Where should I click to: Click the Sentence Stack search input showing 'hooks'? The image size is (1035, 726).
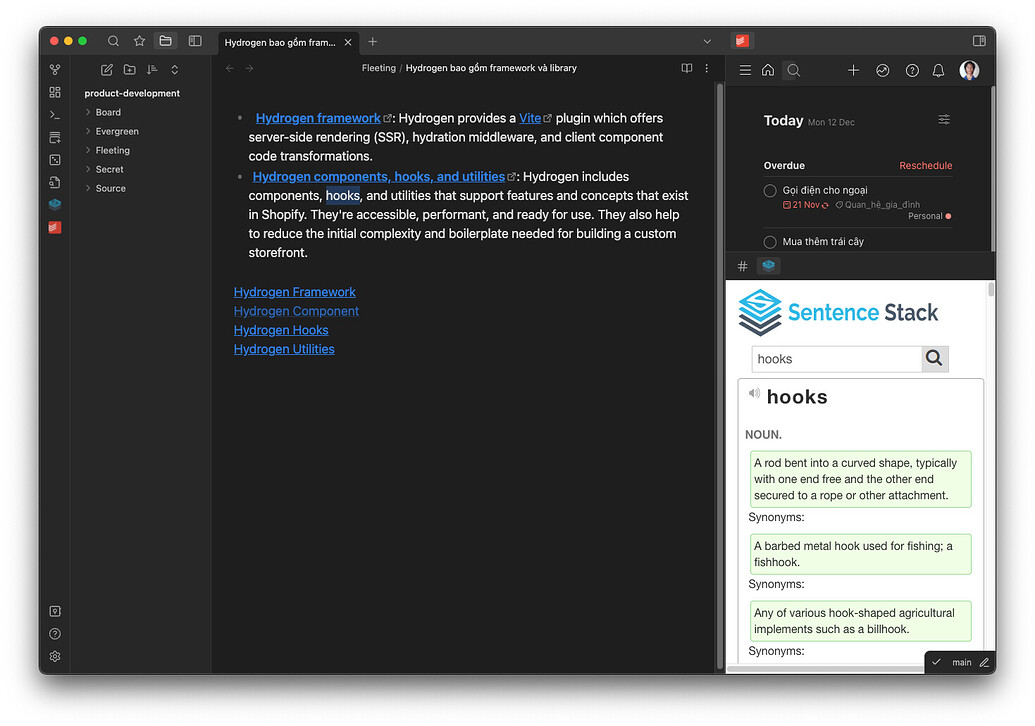pos(838,357)
